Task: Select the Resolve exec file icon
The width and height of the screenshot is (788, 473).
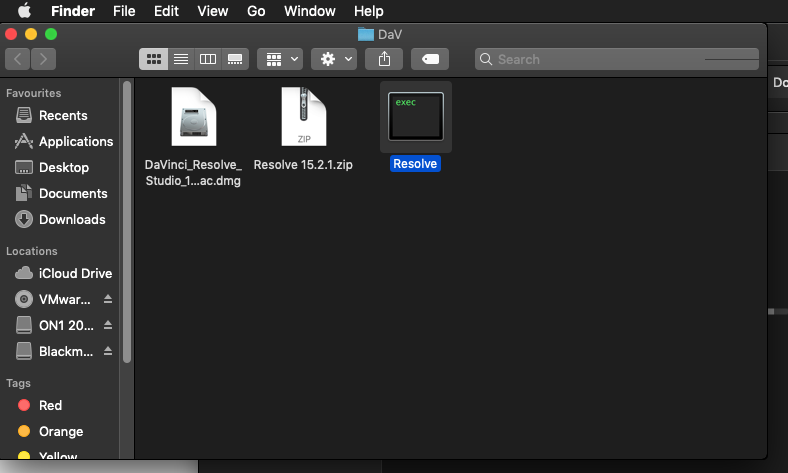Action: [x=416, y=117]
